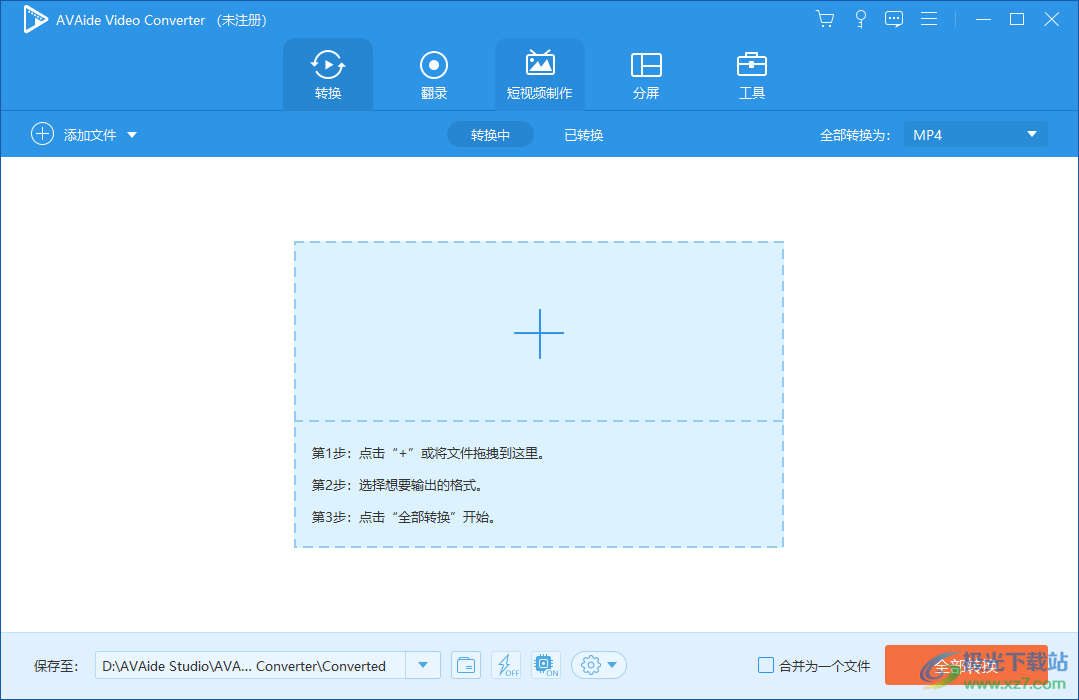Viewport: 1079px width, 700px height.
Task: Click the AVAide logo icon
Action: click(34, 19)
